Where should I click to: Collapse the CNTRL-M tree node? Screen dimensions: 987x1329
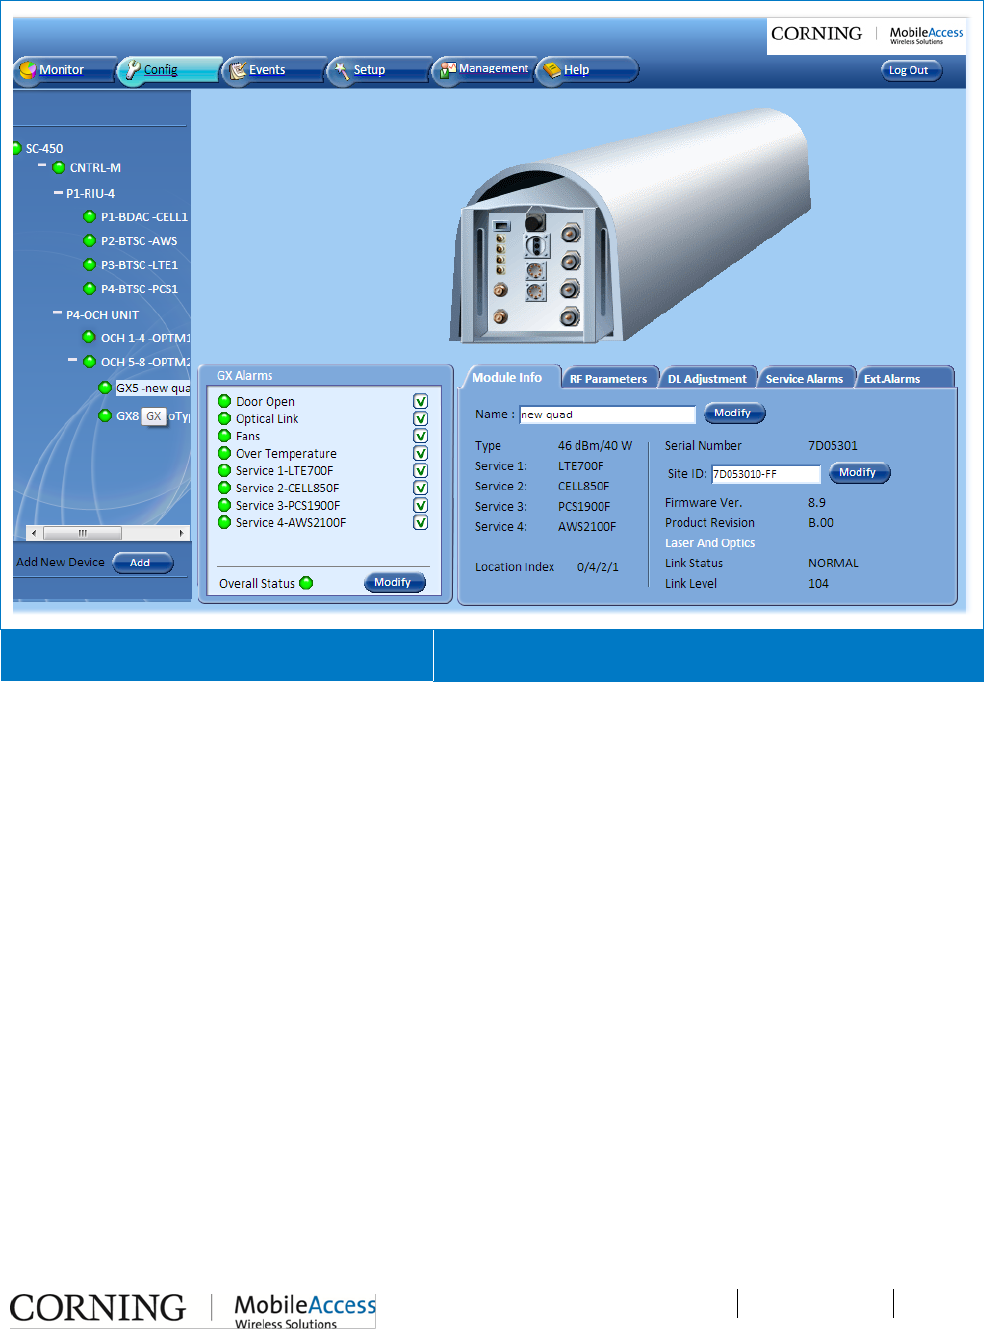pos(42,166)
